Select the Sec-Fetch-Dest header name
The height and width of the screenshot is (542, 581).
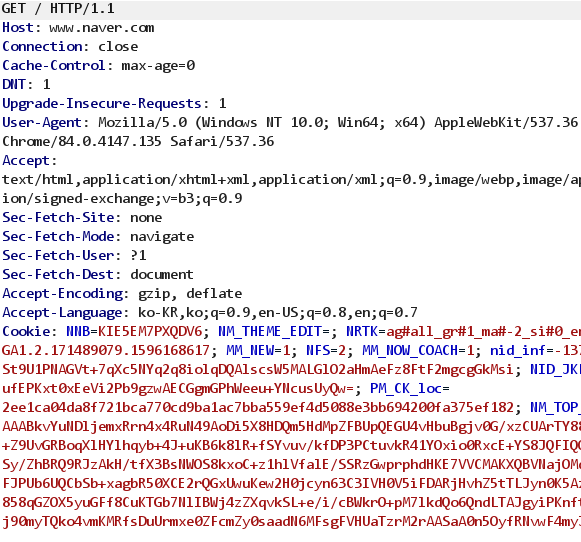58,274
